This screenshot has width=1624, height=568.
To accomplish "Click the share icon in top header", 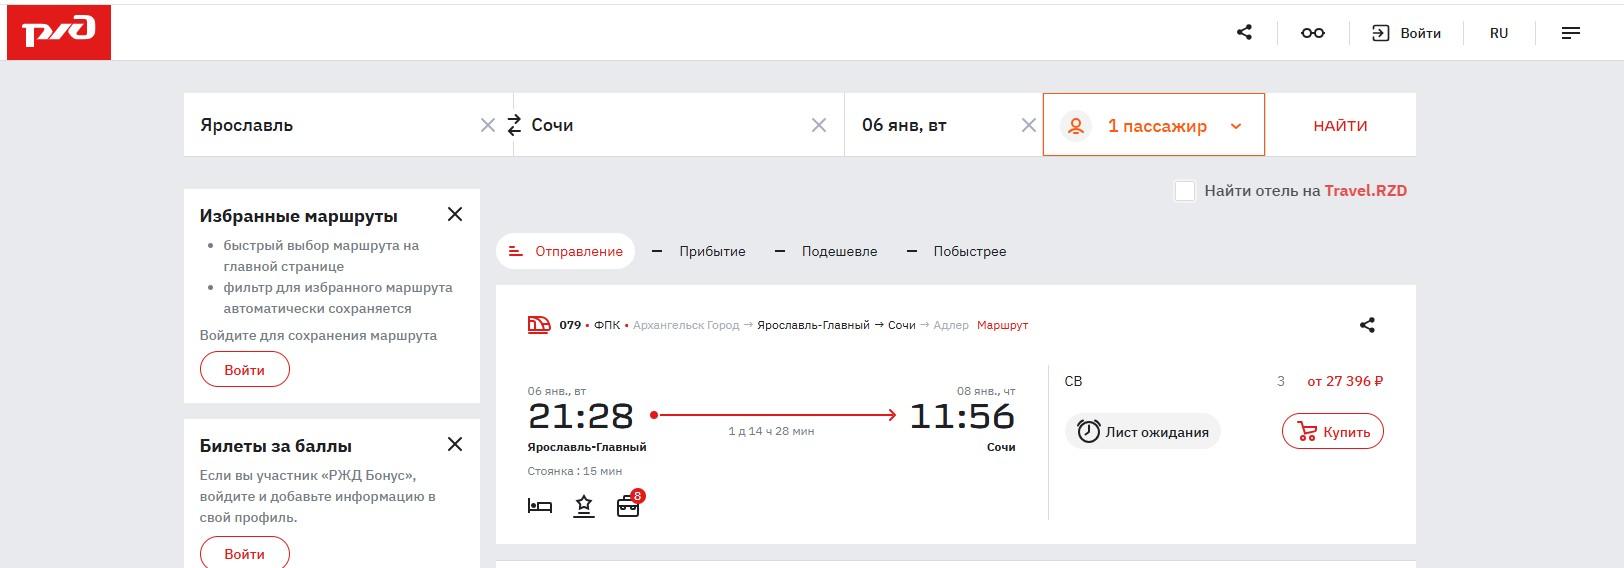I will [1244, 32].
